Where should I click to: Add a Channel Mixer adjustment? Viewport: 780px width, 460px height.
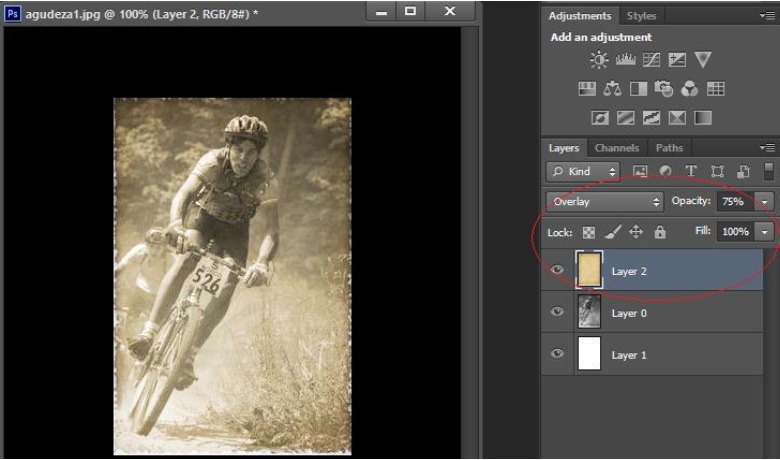coord(690,89)
